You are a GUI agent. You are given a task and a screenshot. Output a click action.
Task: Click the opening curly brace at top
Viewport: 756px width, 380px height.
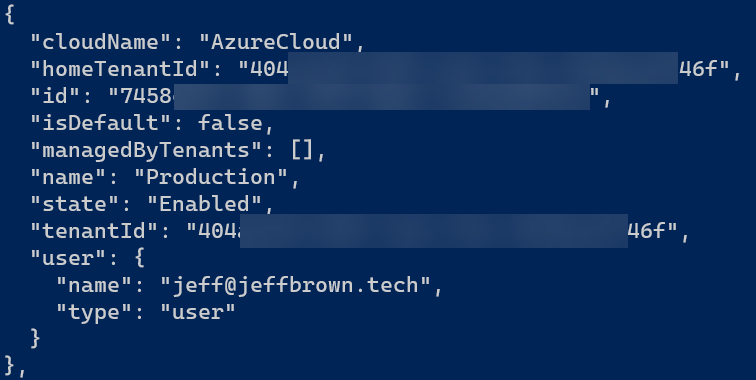coord(10,14)
